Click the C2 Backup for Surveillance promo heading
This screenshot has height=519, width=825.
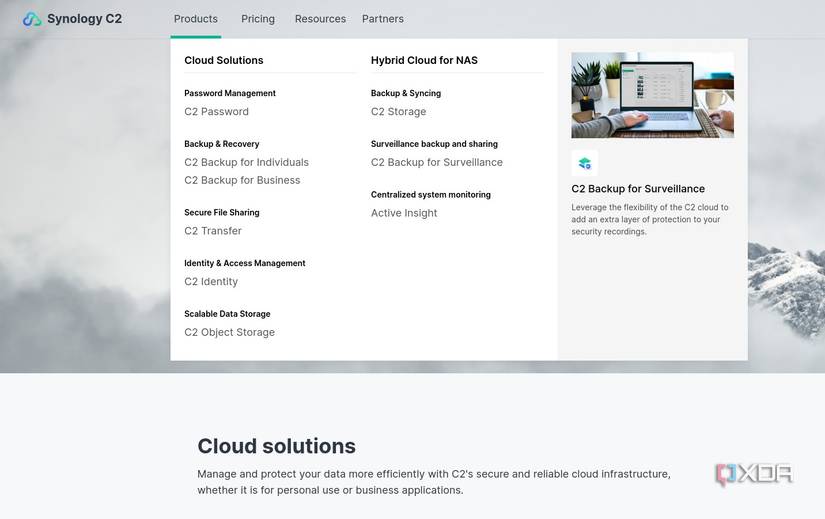[x=638, y=188]
